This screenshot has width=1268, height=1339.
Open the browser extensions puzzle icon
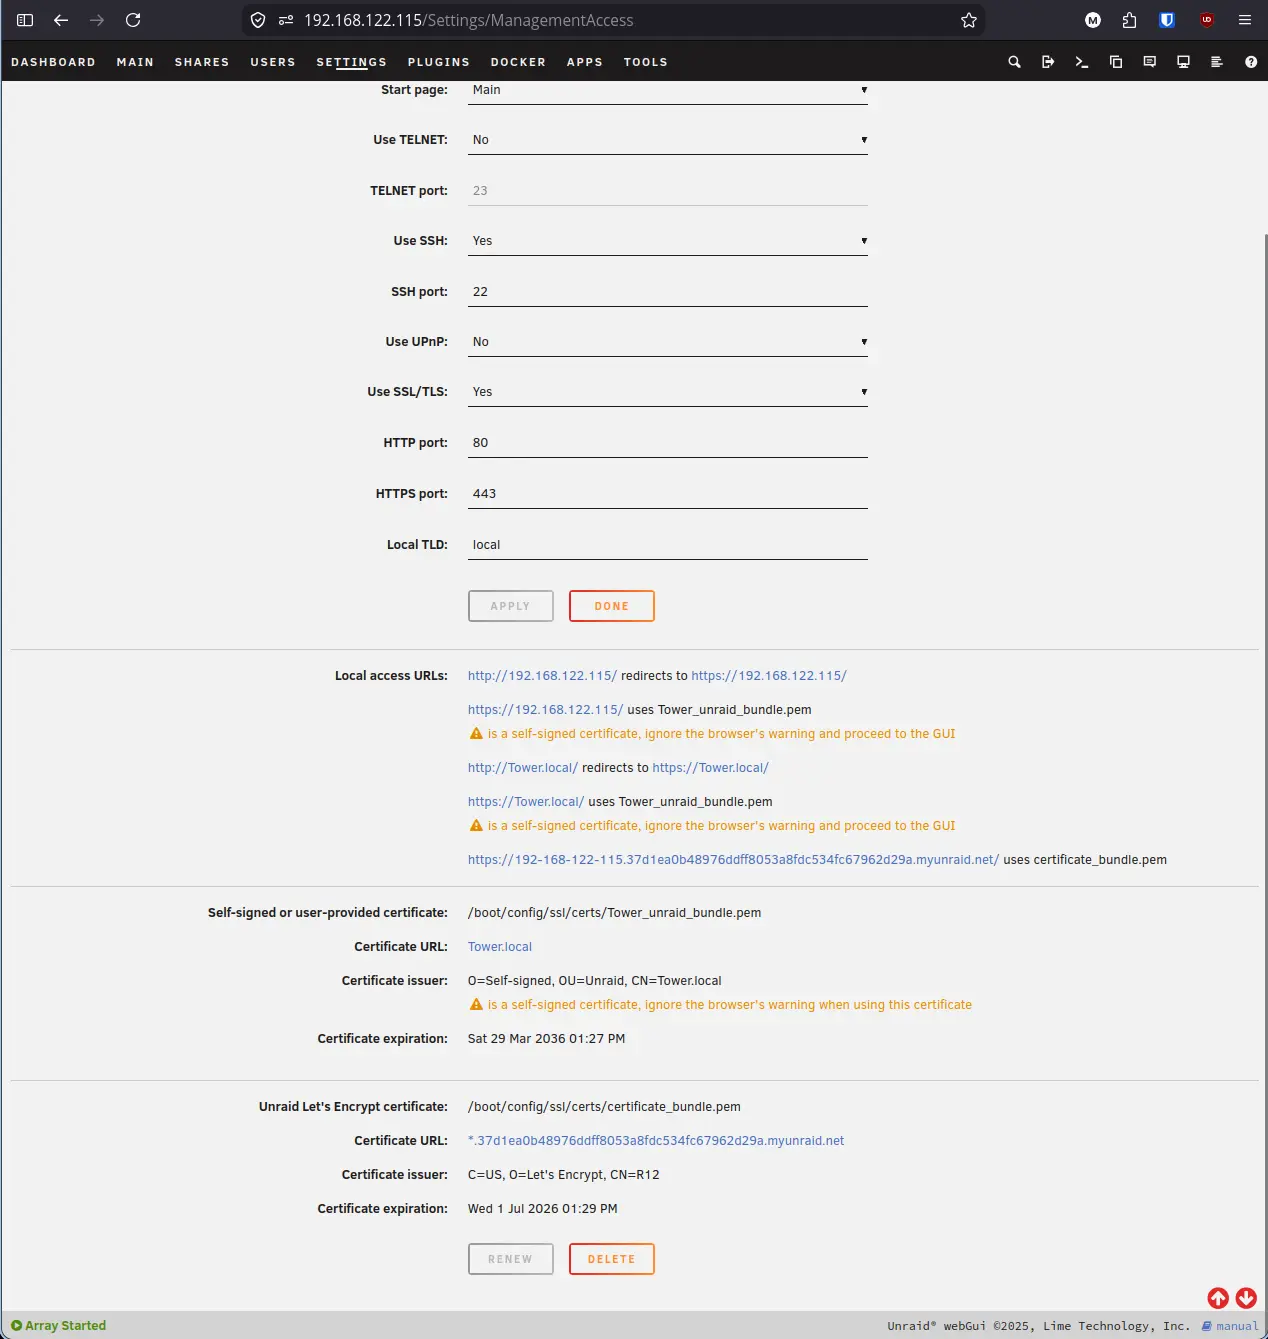coord(1129,20)
